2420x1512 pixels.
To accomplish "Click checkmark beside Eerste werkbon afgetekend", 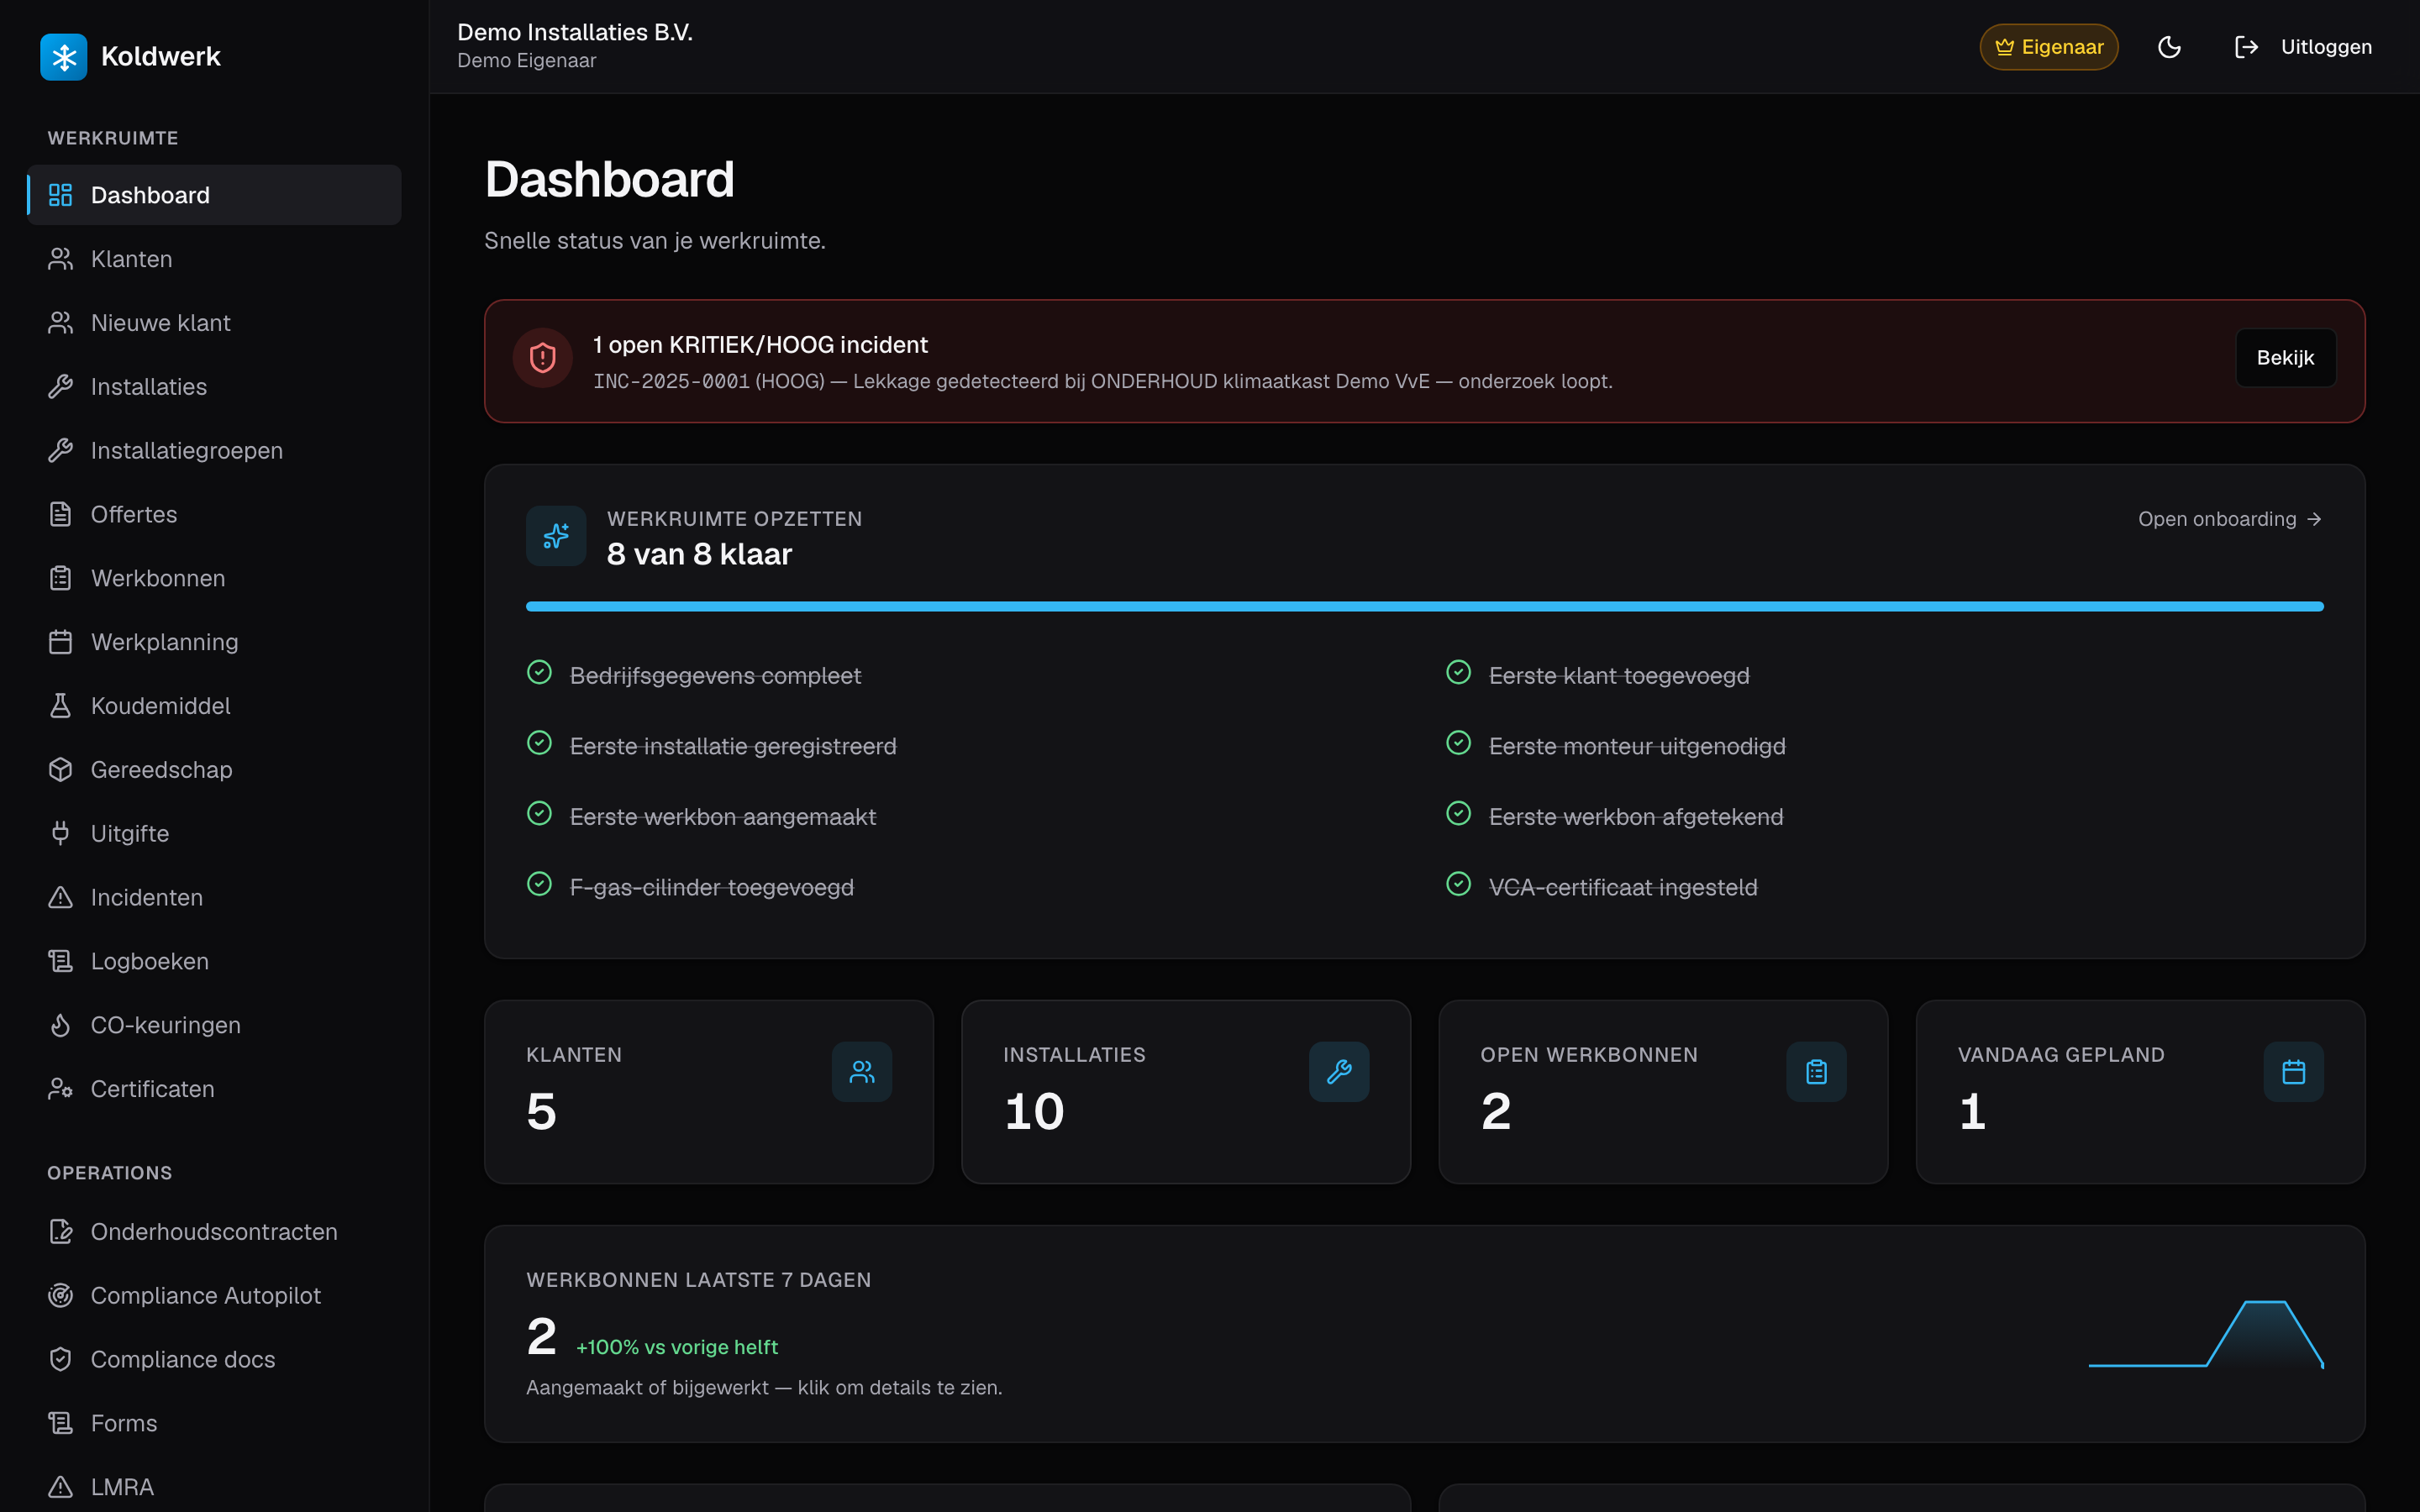I will (1459, 814).
